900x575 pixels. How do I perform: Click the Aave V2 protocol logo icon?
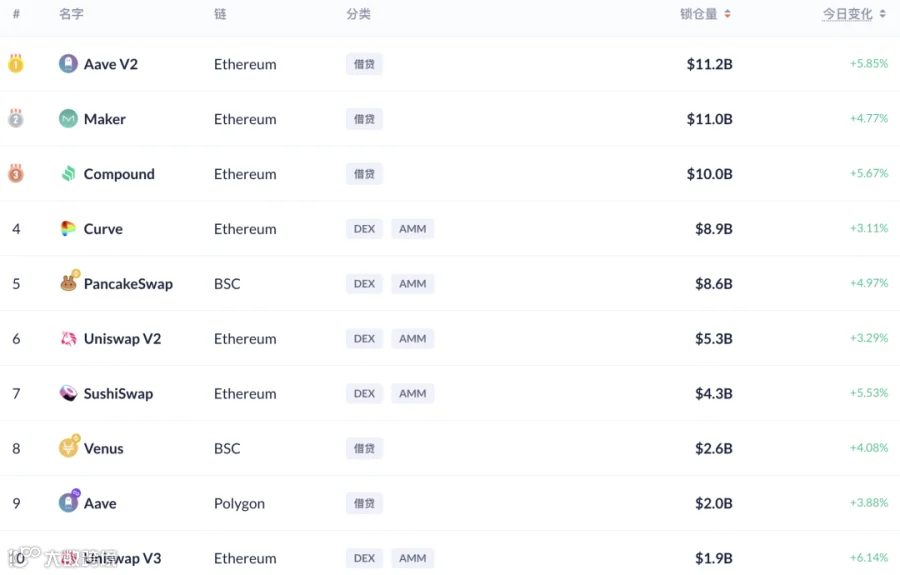[x=68, y=64]
